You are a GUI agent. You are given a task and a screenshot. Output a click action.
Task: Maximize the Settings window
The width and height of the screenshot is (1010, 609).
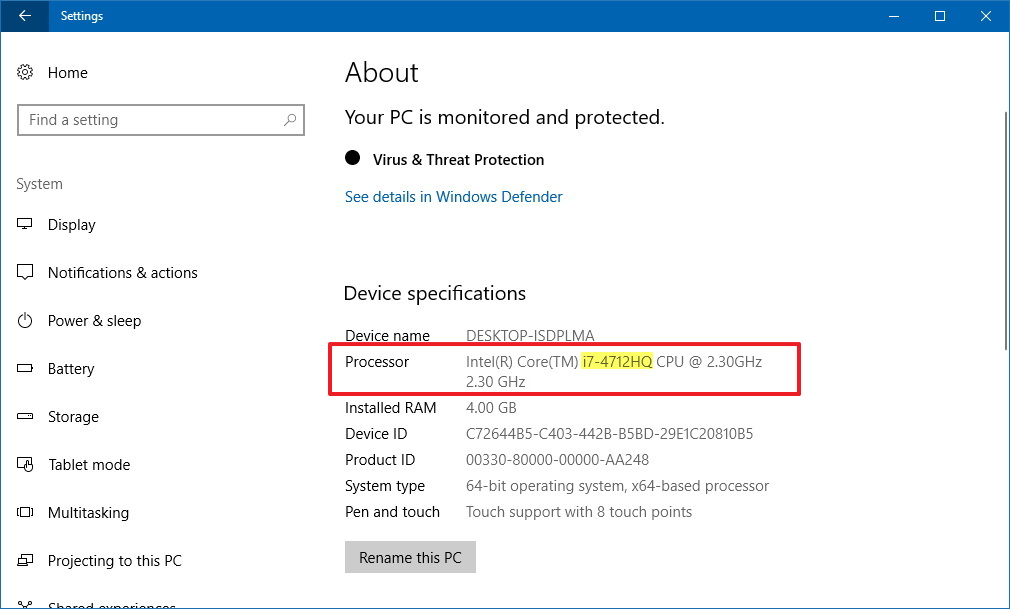(x=940, y=16)
